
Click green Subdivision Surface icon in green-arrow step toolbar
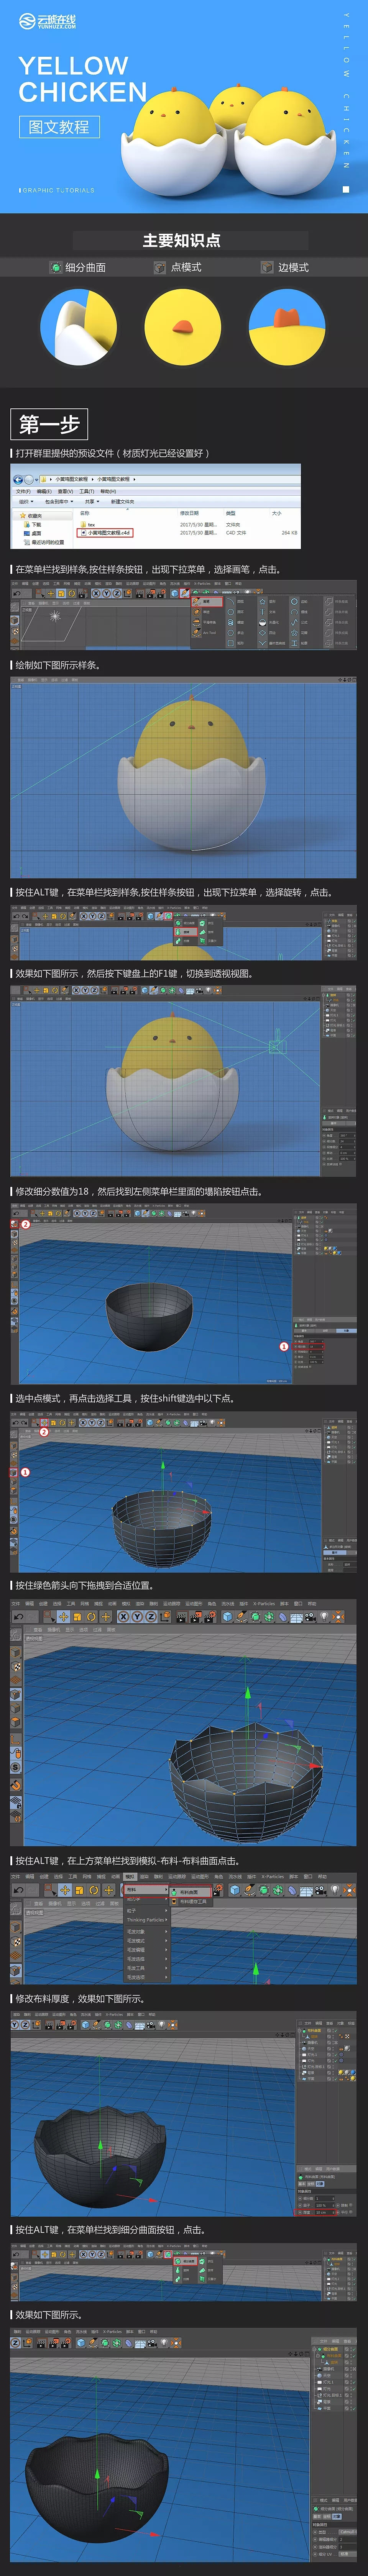pyautogui.click(x=255, y=1617)
